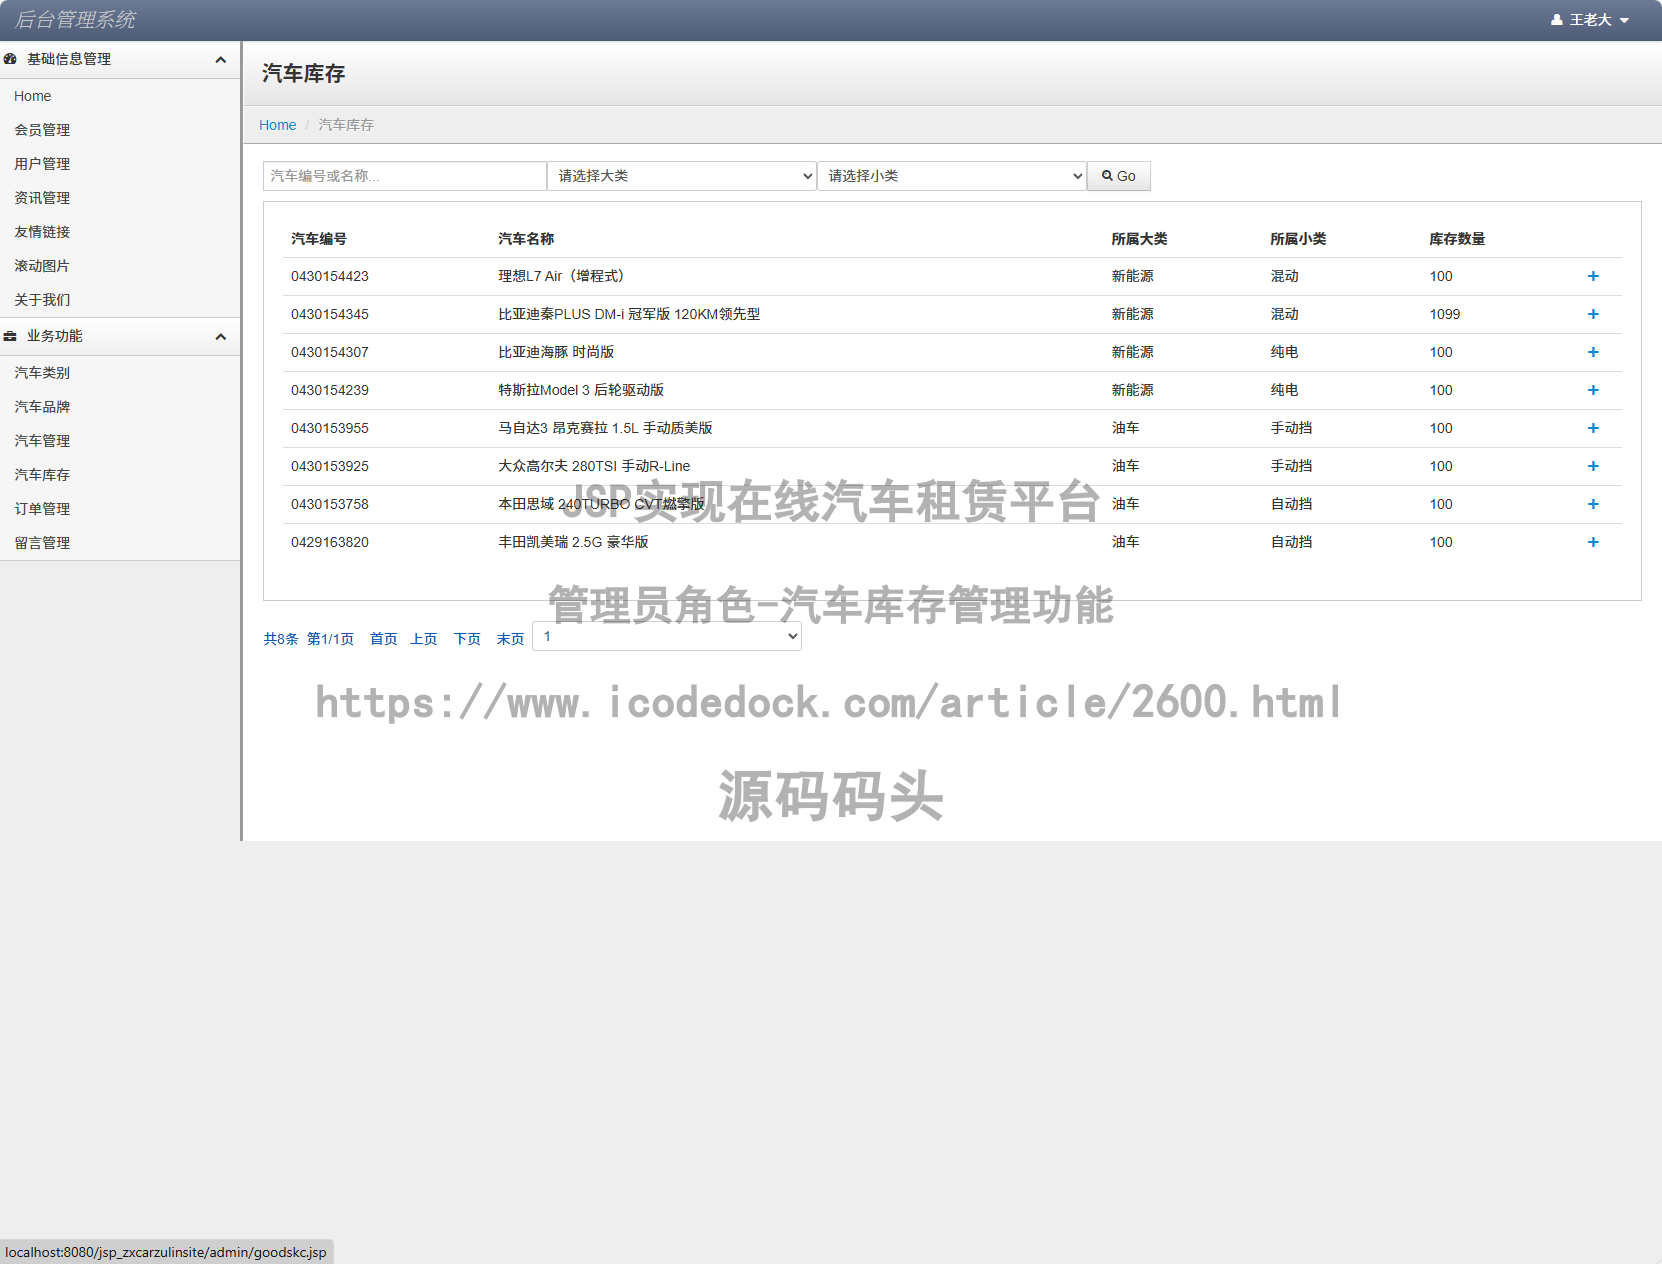This screenshot has height=1264, width=1662.
Task: Select 会员管理 in the sidebar
Action: 42,129
